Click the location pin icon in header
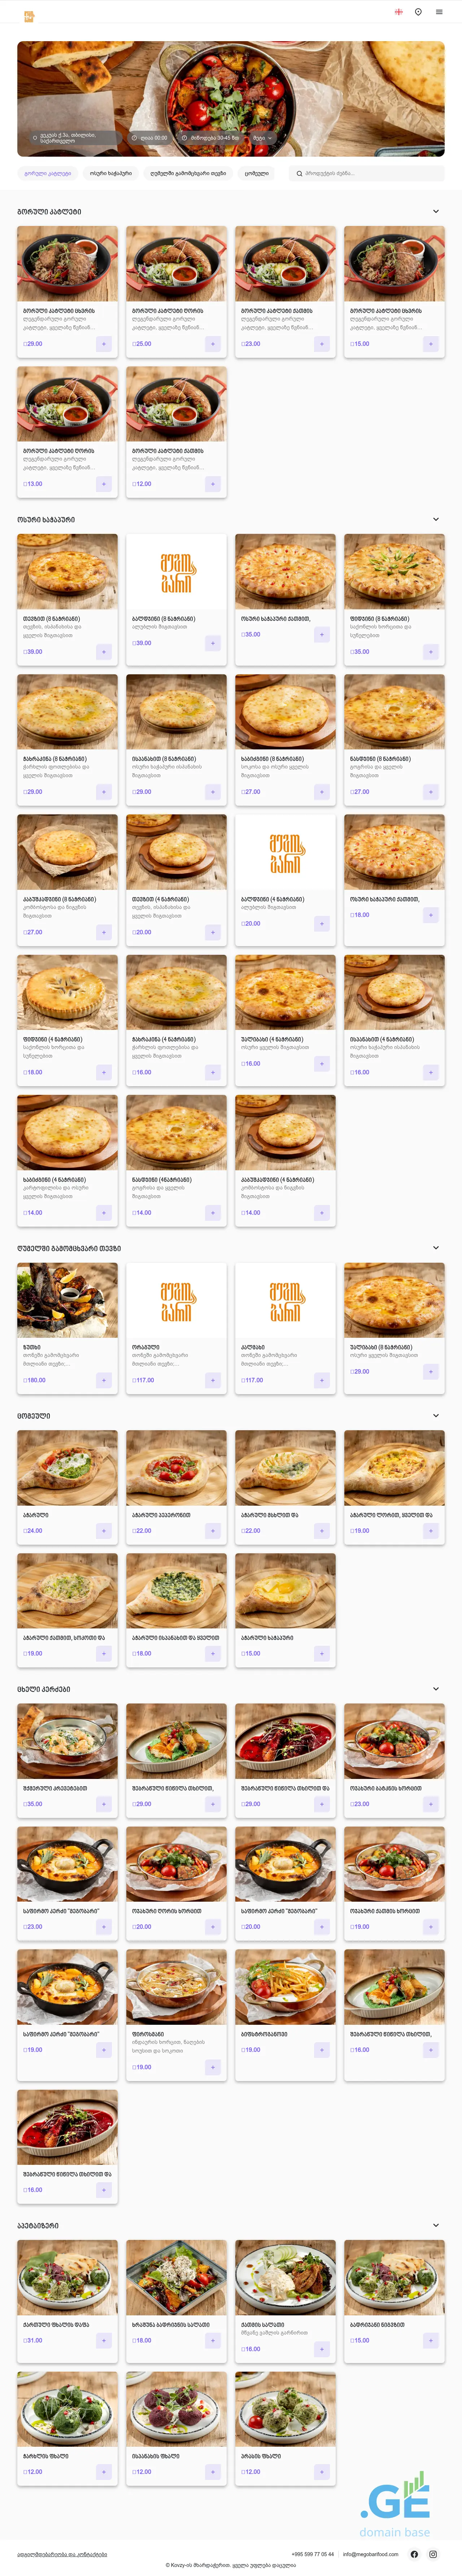The image size is (462, 2576). 418,12
